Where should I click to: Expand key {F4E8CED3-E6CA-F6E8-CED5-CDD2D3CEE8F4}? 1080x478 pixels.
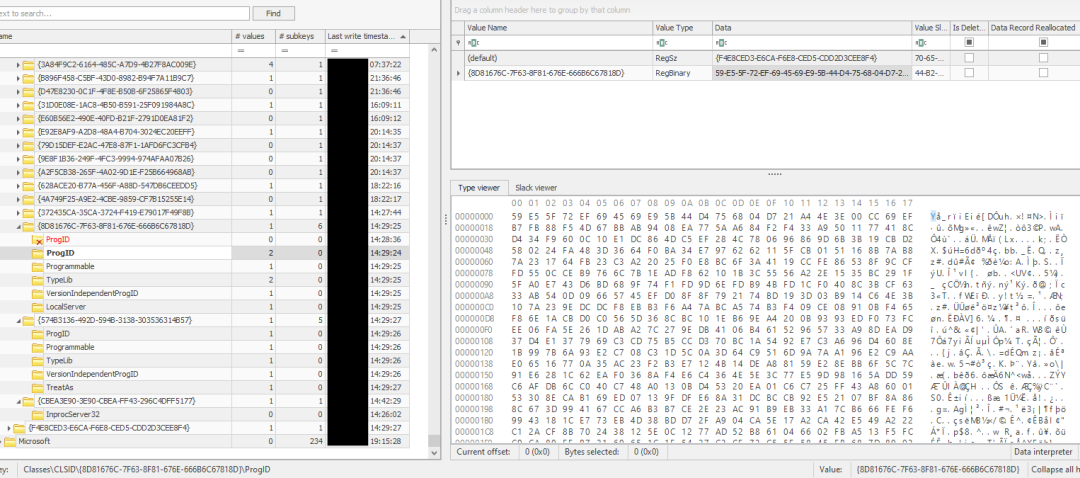click(x=9, y=428)
